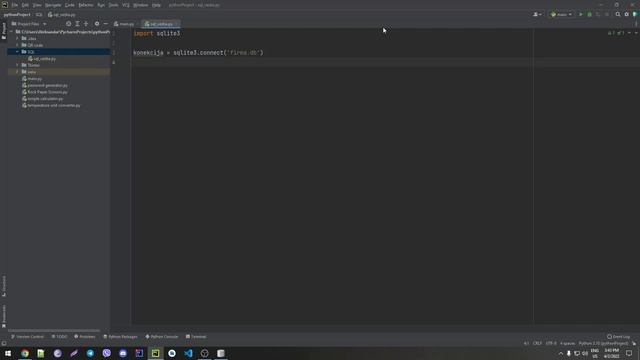Select the SQL folder row
This screenshot has width=640, height=360.
pos(59,52)
